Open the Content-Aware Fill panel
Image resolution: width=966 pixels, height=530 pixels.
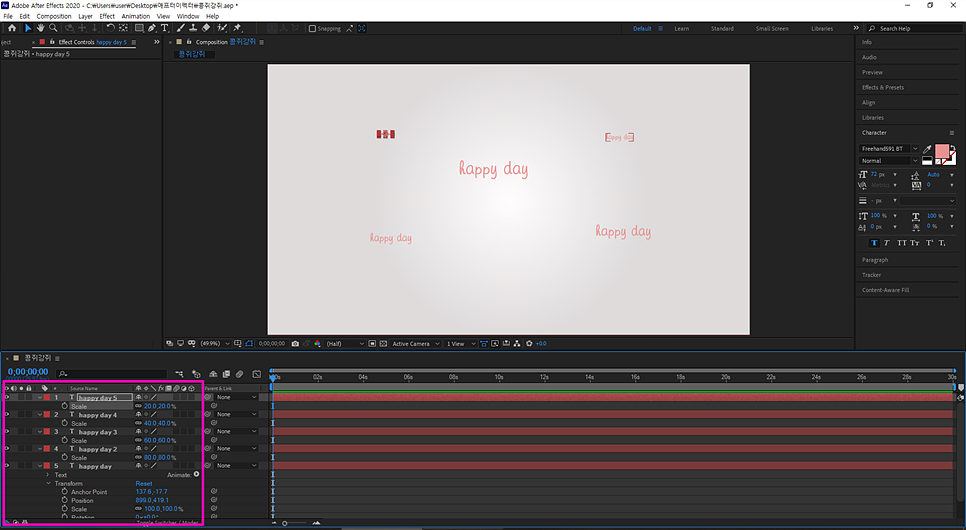point(885,290)
